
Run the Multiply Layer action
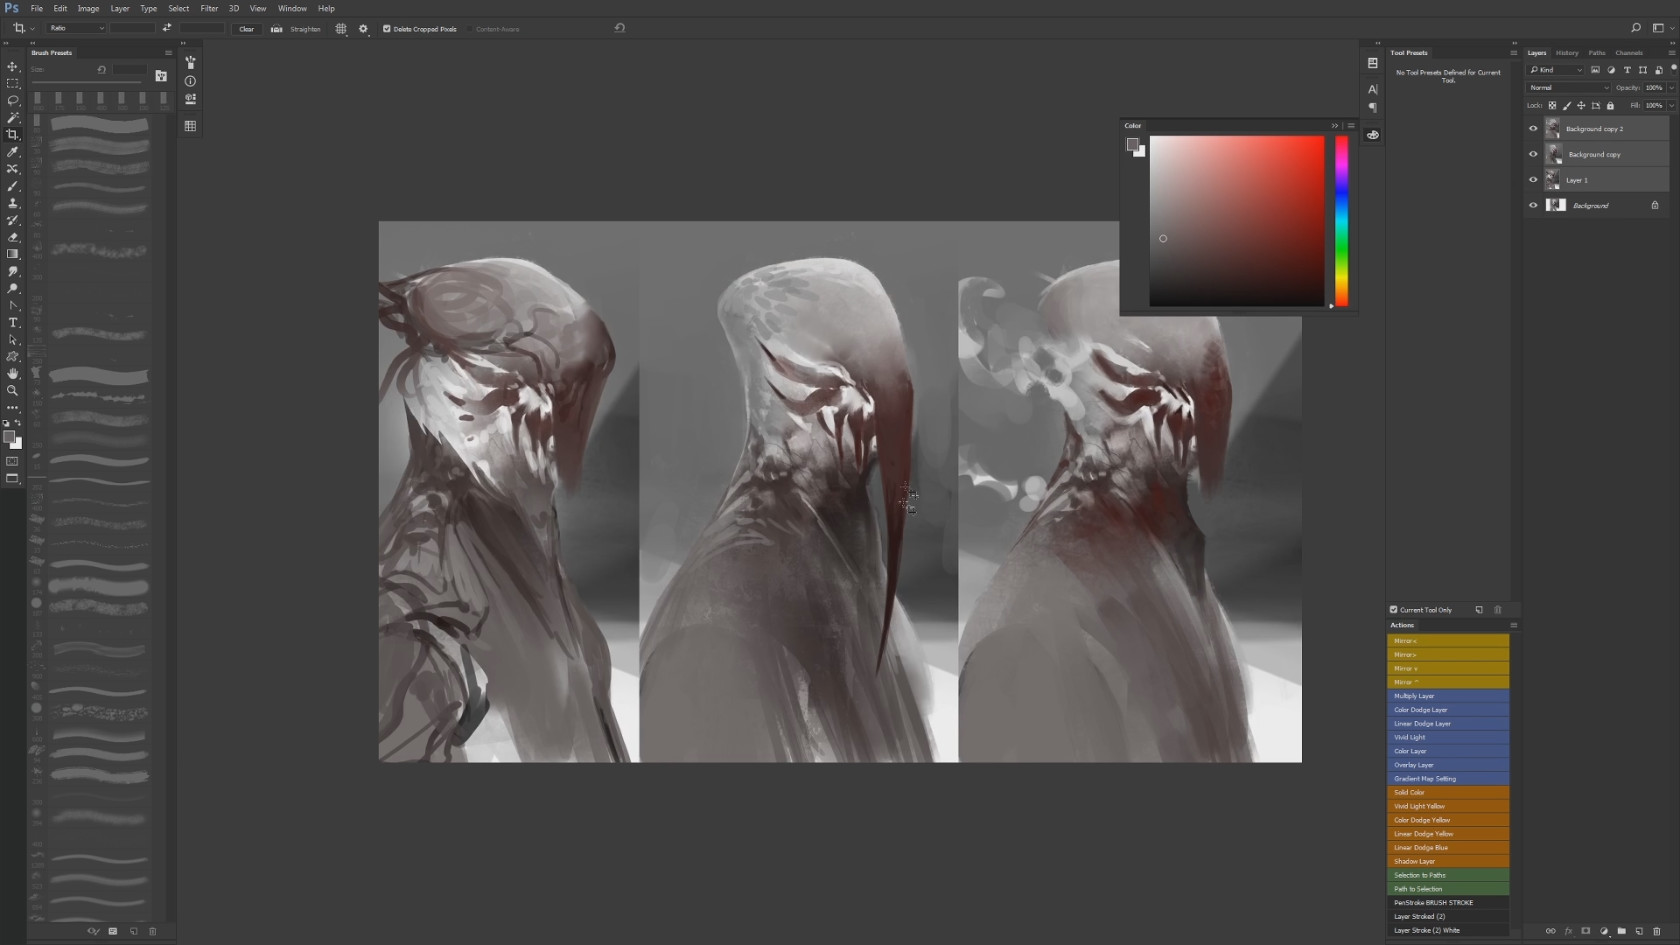pyautogui.click(x=1448, y=696)
